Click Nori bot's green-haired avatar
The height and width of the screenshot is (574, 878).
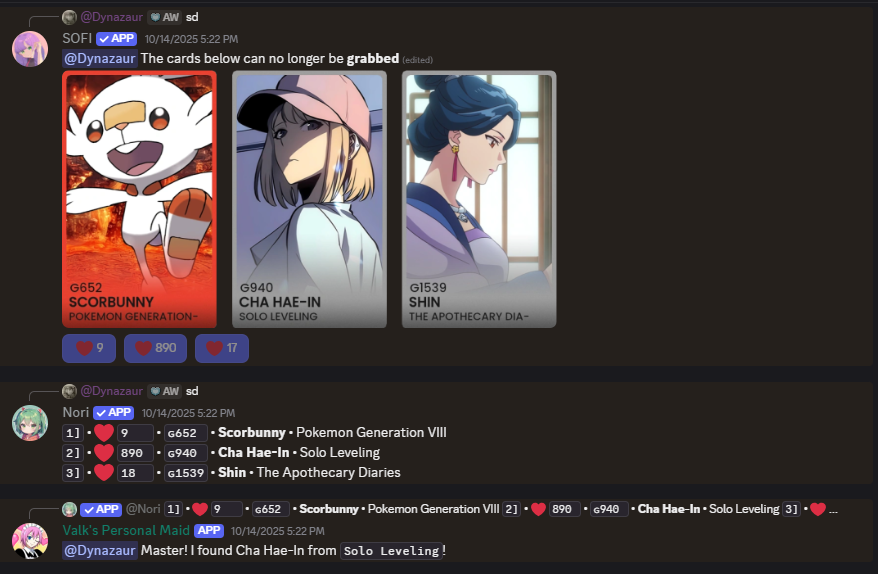tap(30, 423)
